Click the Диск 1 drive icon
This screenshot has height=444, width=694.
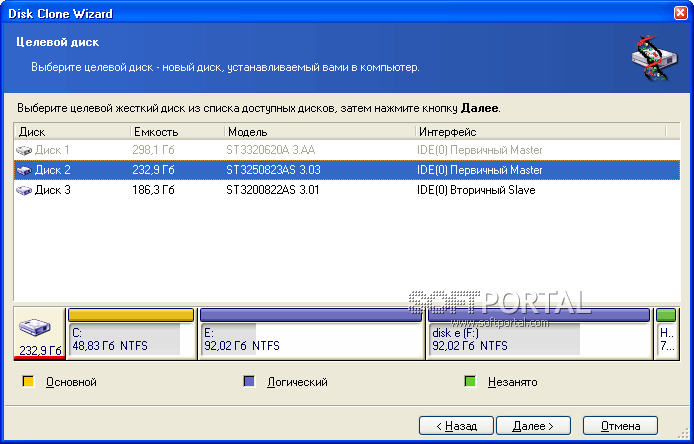[x=24, y=151]
